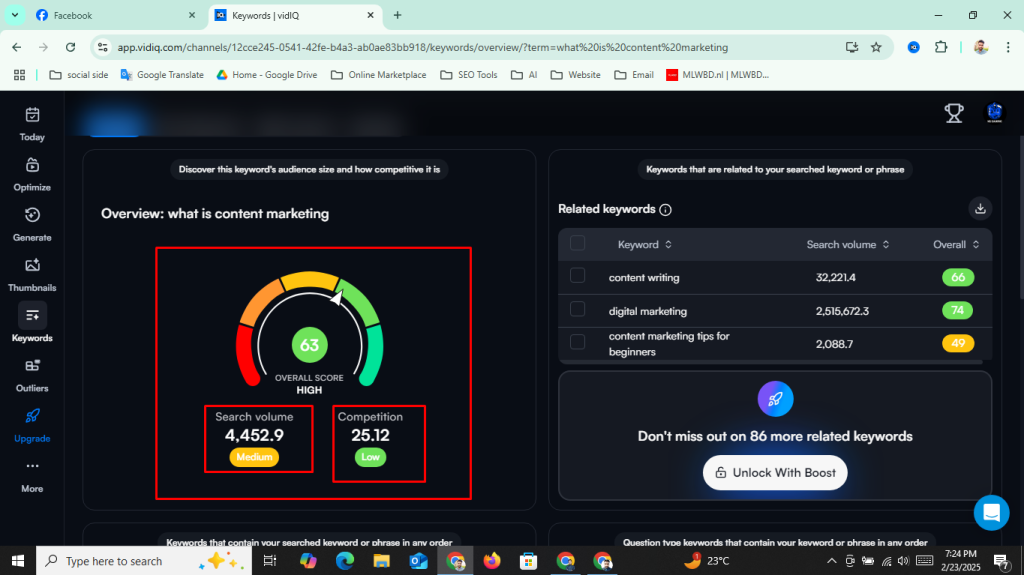Image resolution: width=1024 pixels, height=575 pixels.
Task: Open the Thumbnails sidebar tool
Action: click(32, 275)
